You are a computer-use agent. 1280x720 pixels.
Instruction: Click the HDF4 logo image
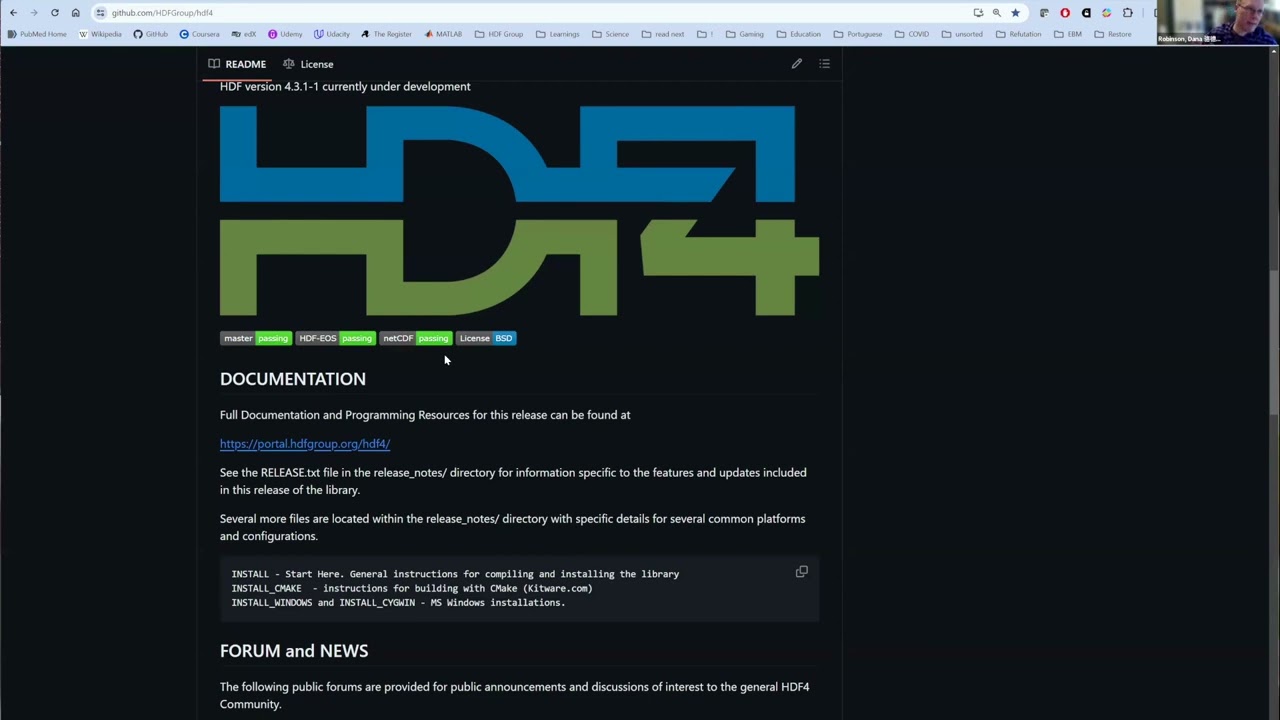[519, 211]
